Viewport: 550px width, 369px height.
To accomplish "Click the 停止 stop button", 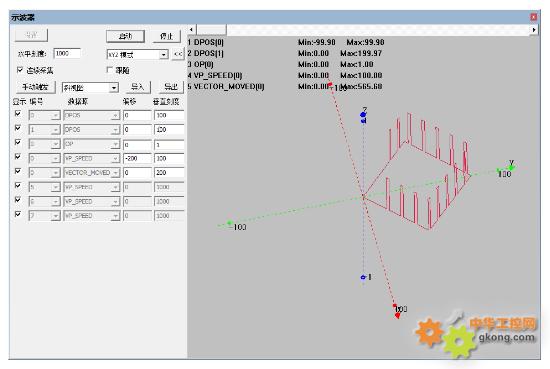I will 166,36.
